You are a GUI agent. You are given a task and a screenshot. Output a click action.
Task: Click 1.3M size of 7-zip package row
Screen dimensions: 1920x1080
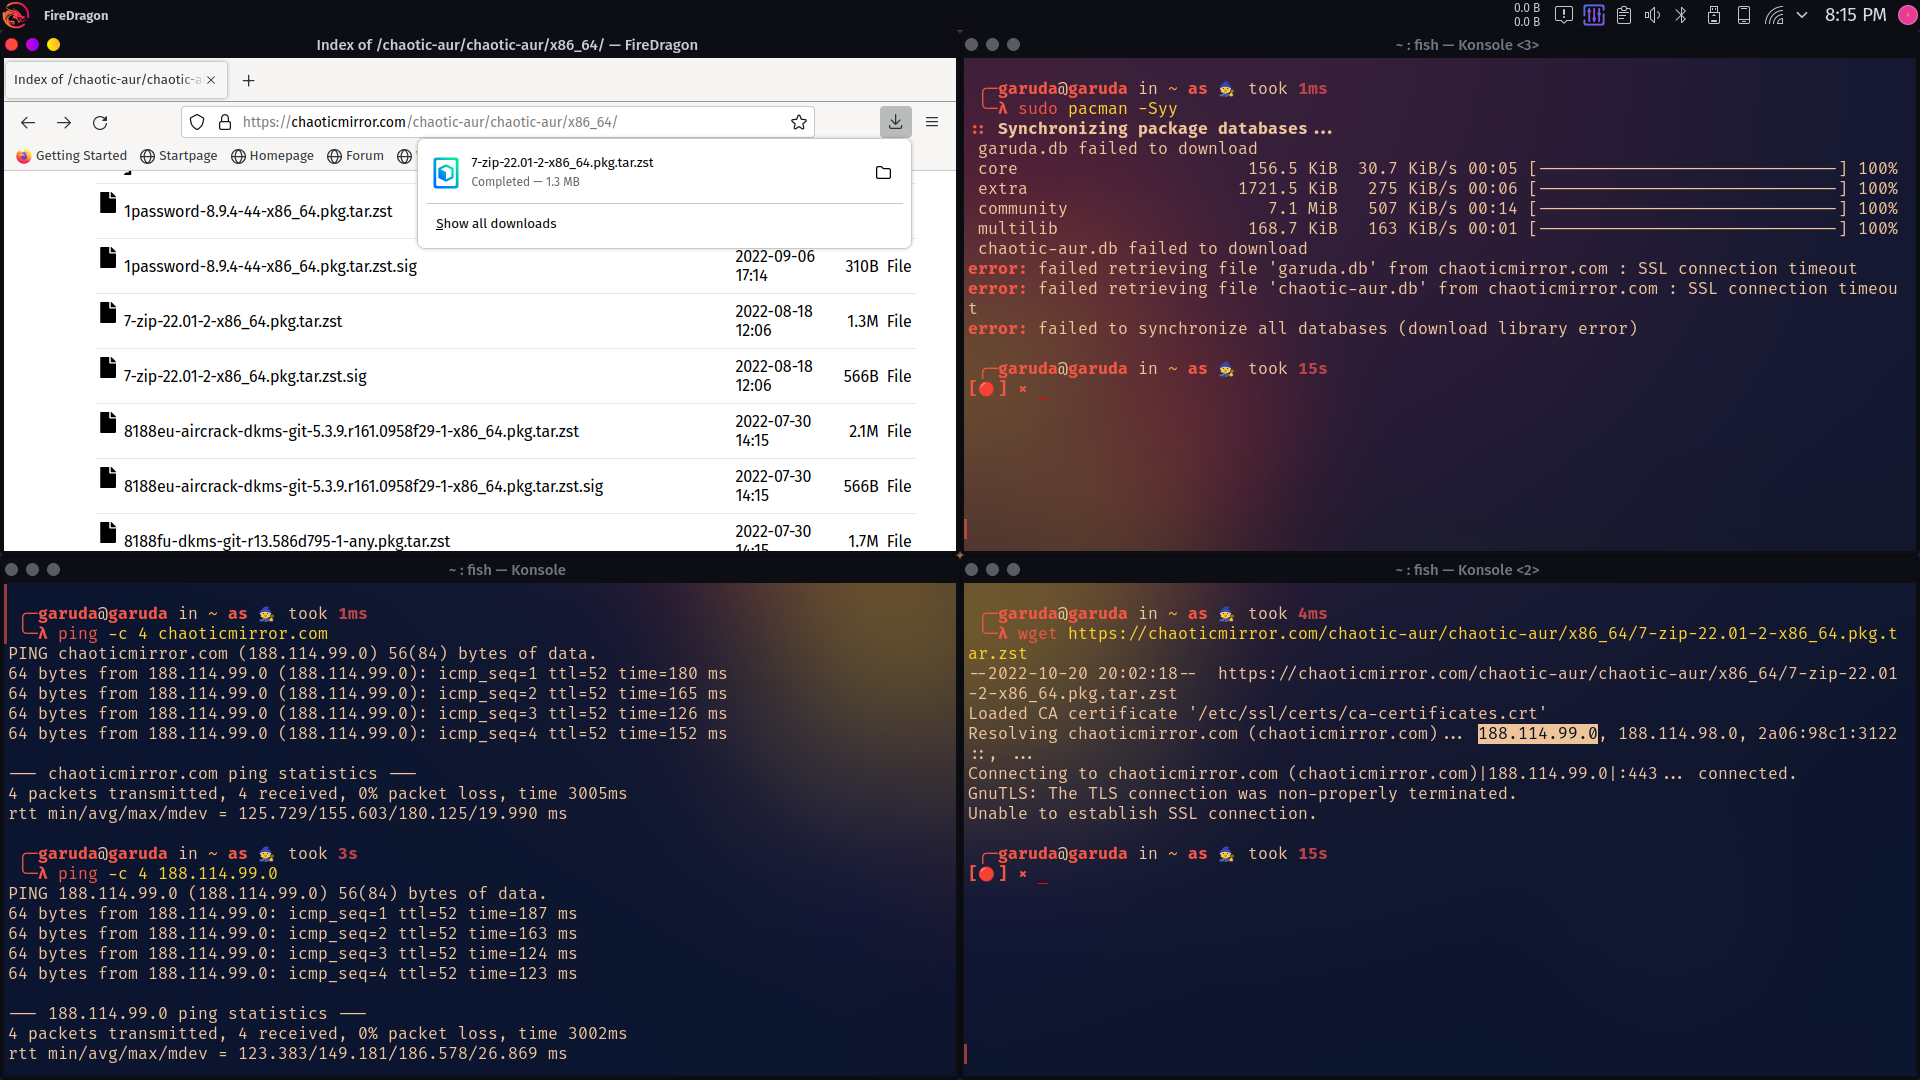pyautogui.click(x=863, y=322)
